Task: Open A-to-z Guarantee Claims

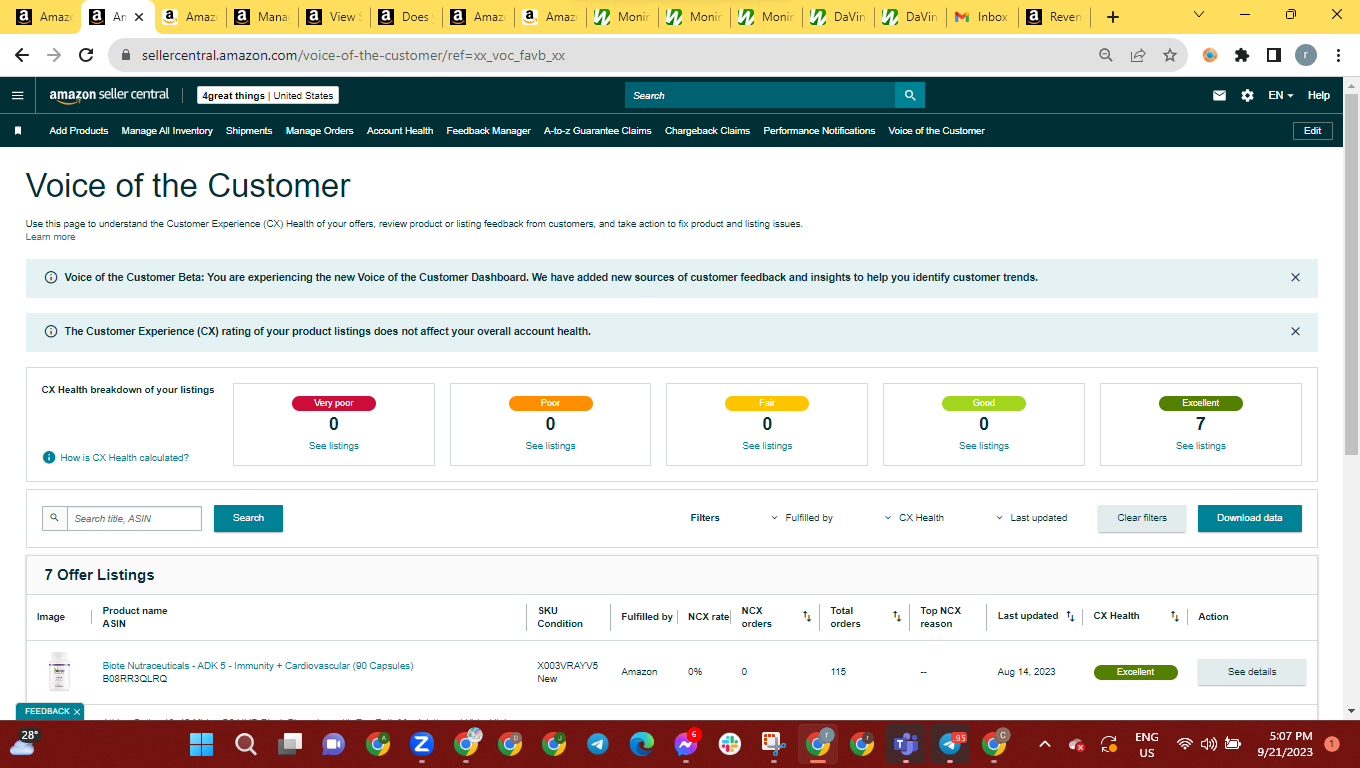Action: pyautogui.click(x=597, y=131)
